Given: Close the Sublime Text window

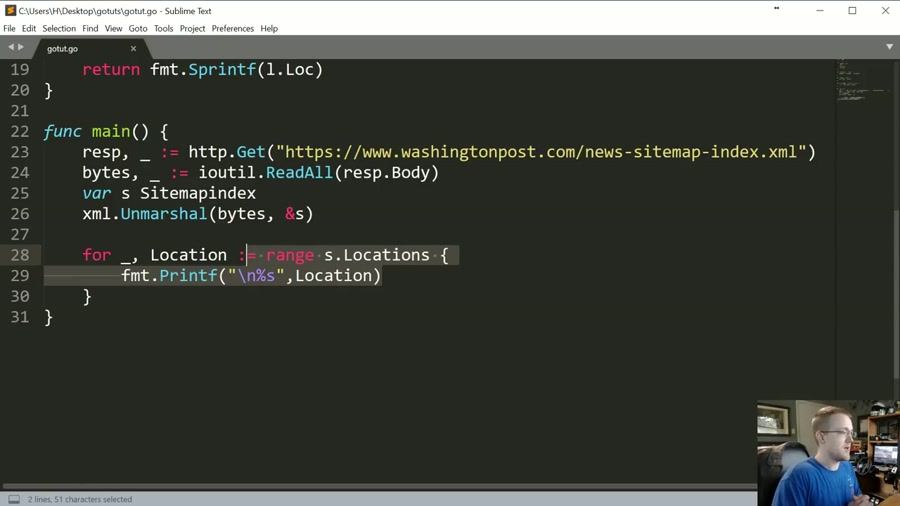Looking at the screenshot, I should pos(885,10).
